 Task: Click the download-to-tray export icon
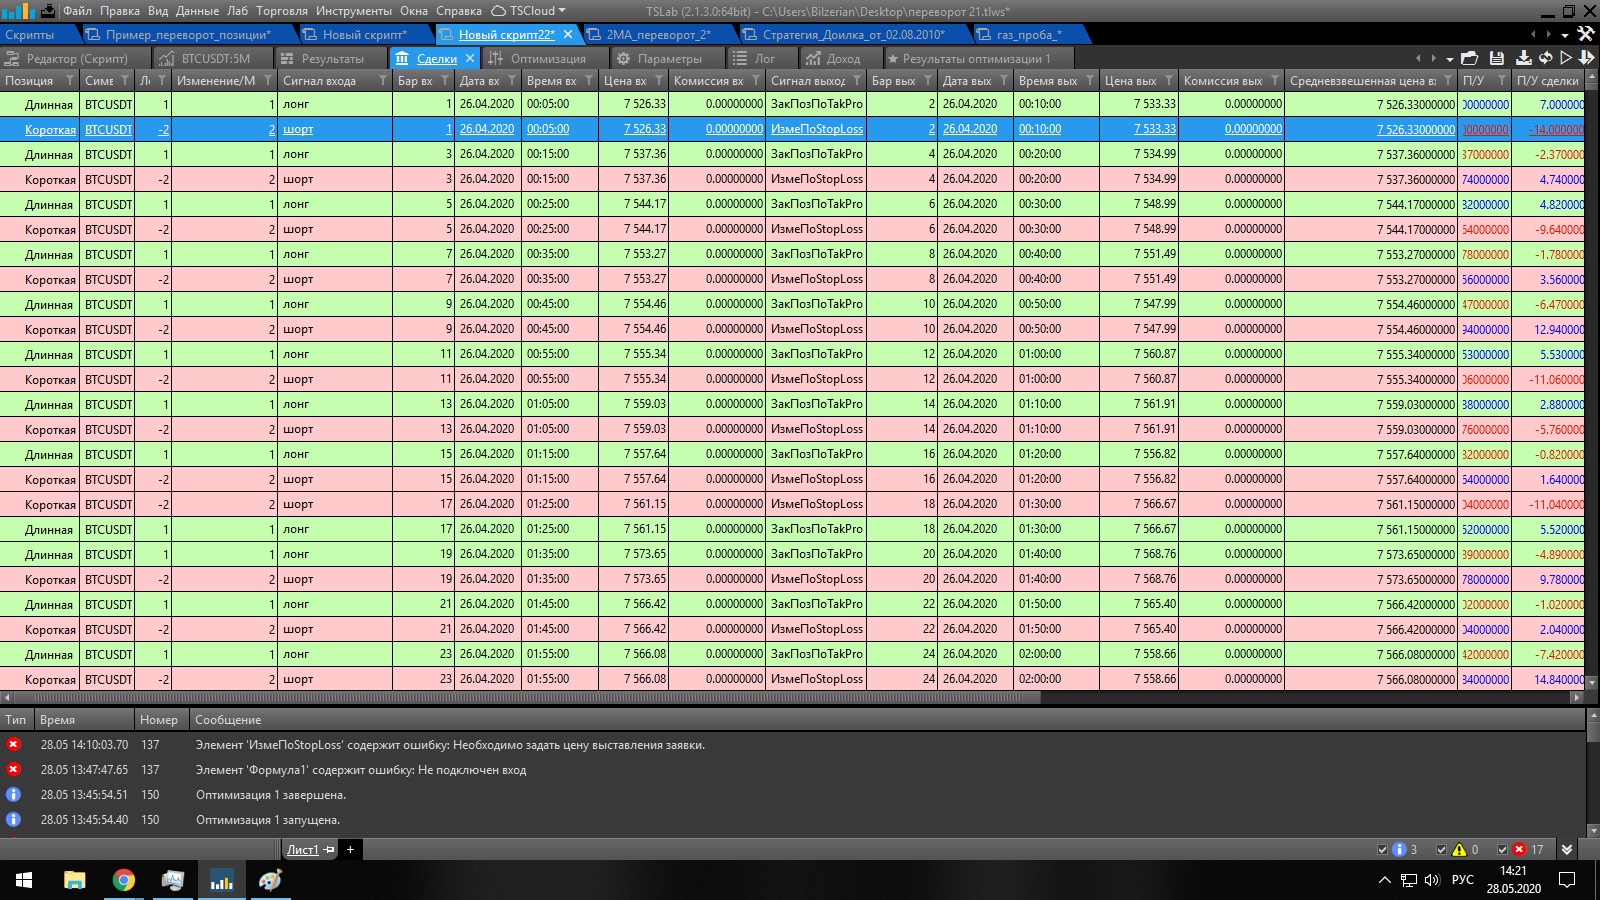pos(1524,58)
